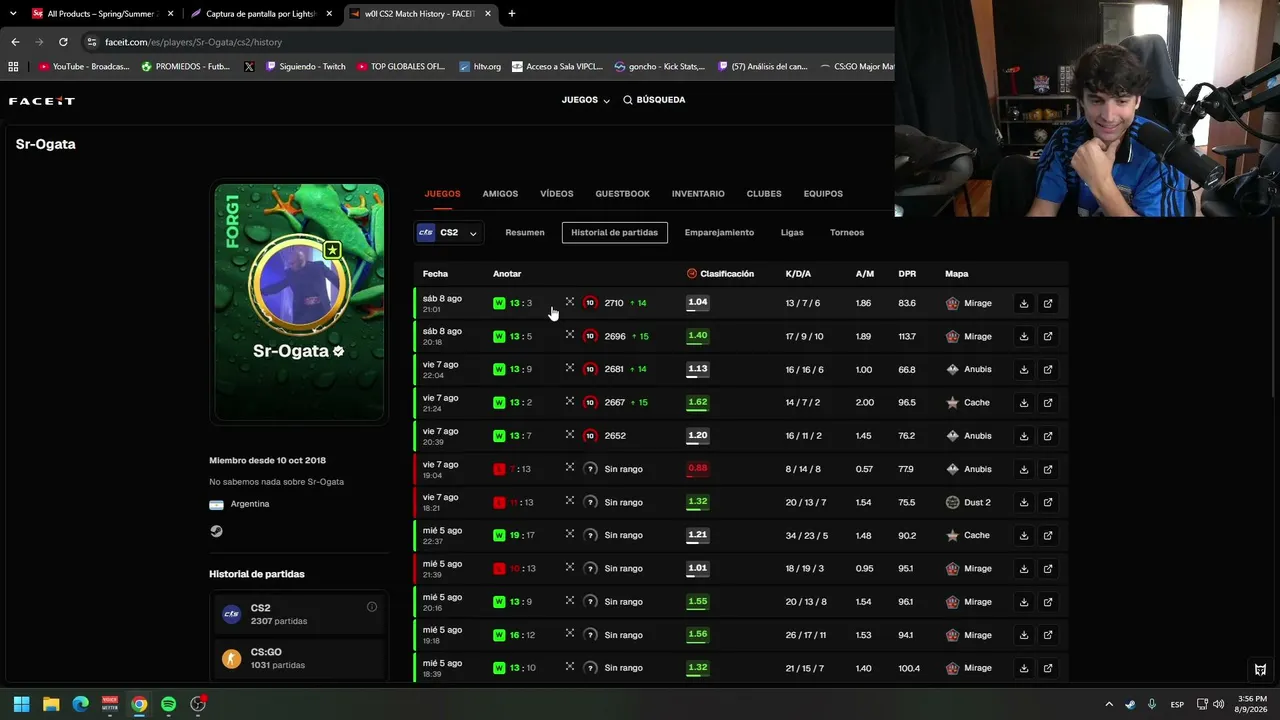
Task: Open the YouTube bookmark
Action: 84,67
